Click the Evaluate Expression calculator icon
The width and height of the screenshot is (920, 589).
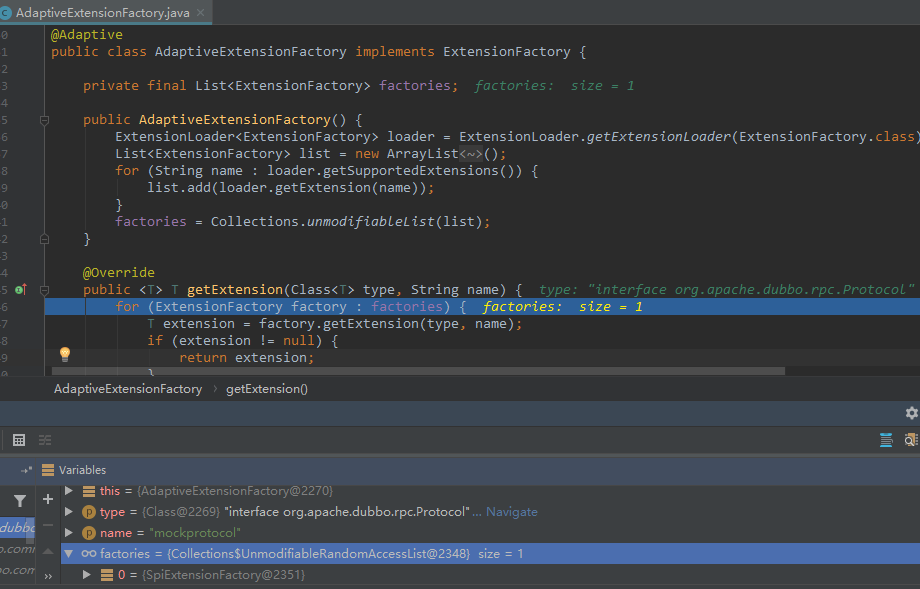tap(19, 440)
